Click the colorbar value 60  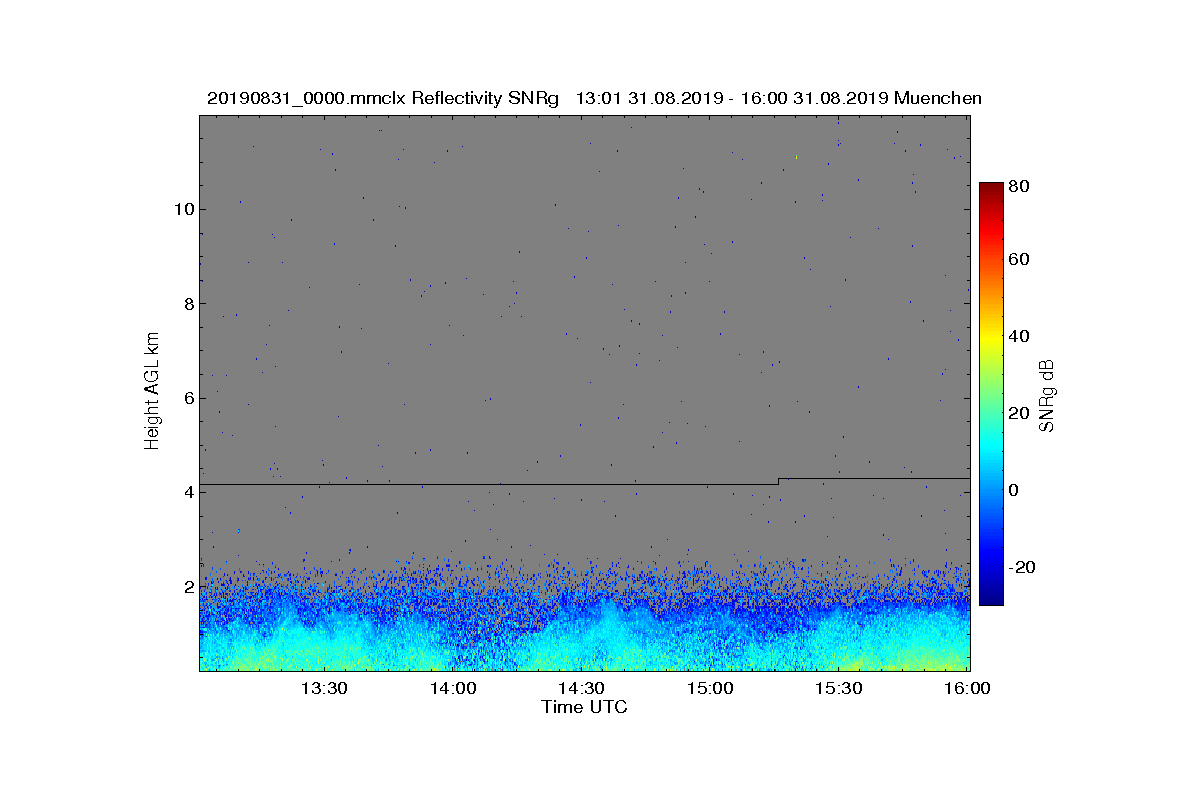(x=1019, y=260)
